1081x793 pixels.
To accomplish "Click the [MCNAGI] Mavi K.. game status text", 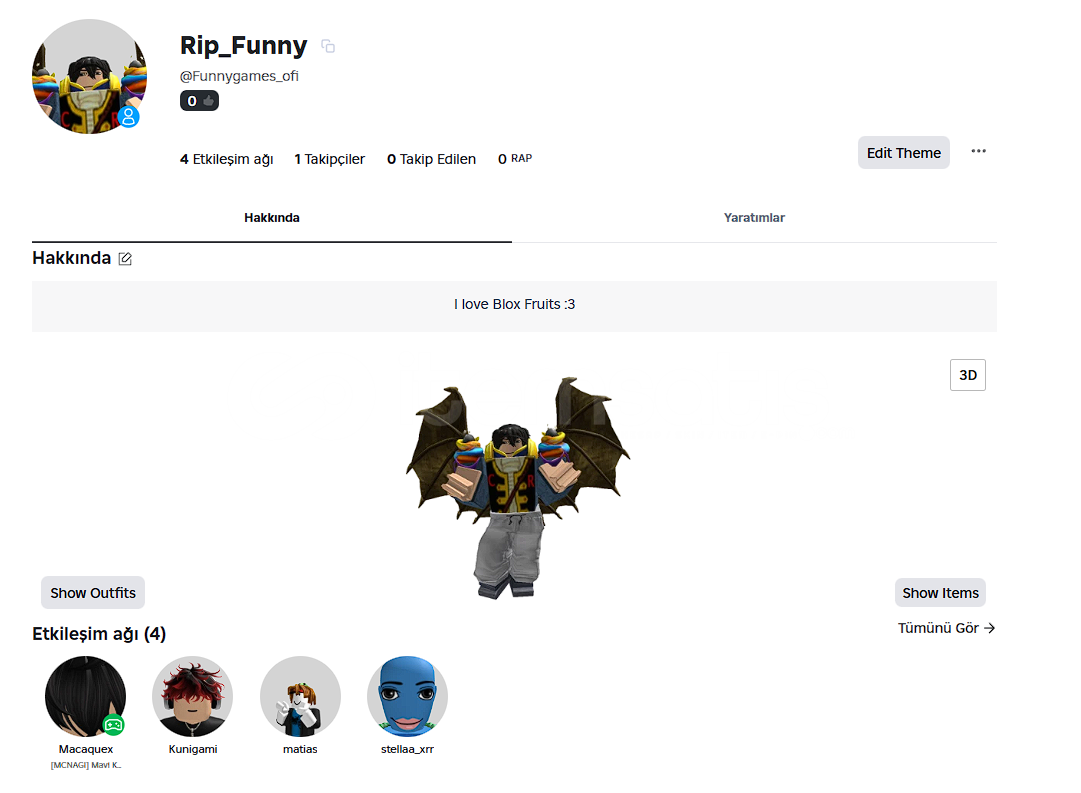I will [x=85, y=765].
